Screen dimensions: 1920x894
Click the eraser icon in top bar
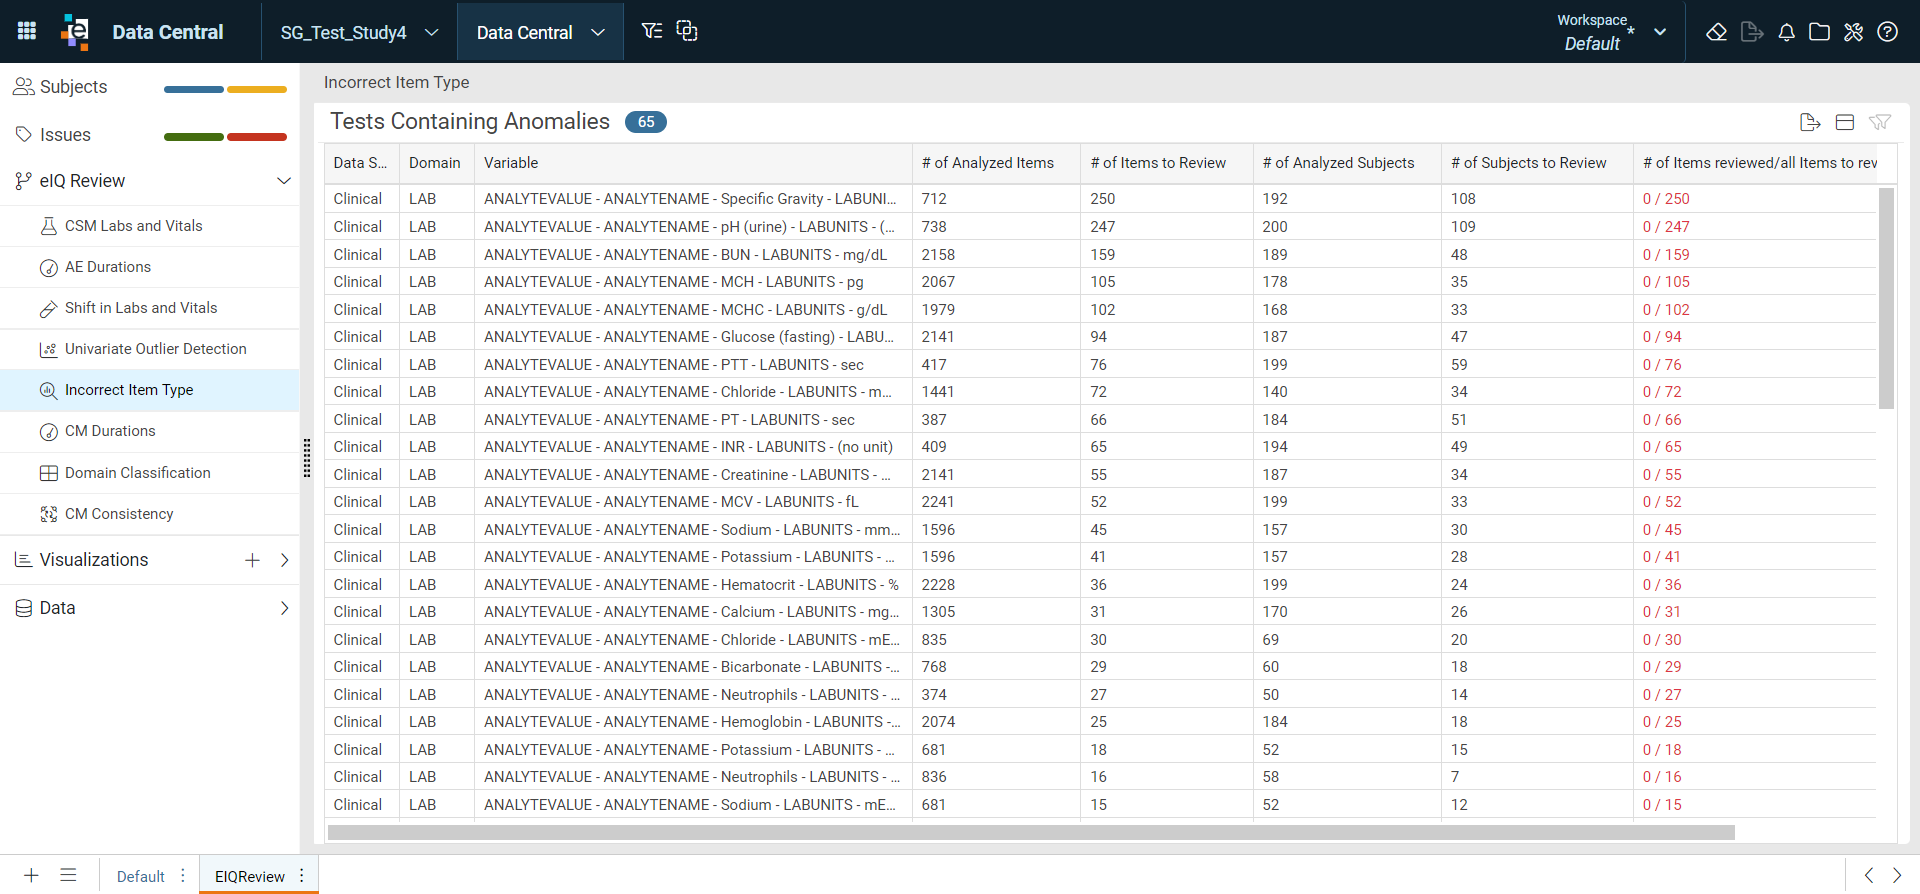(x=1716, y=32)
